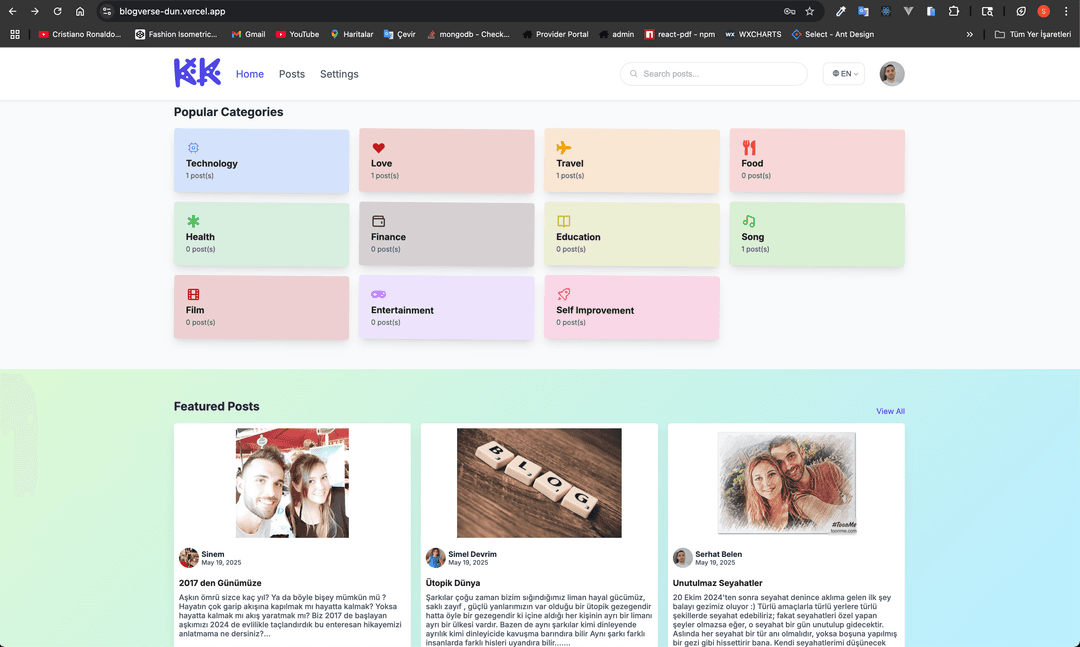Click the Self Improvement rocket icon

point(564,294)
